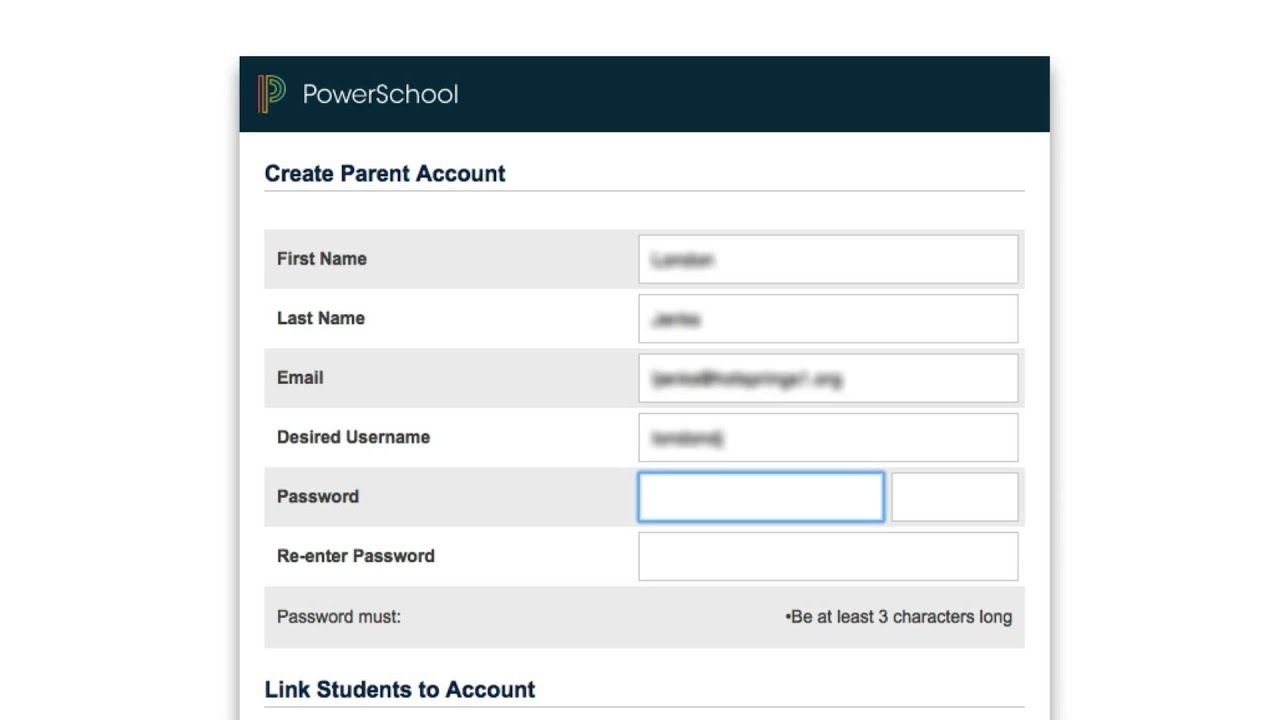1280x720 pixels.
Task: Click the Password label text
Action: tap(318, 497)
